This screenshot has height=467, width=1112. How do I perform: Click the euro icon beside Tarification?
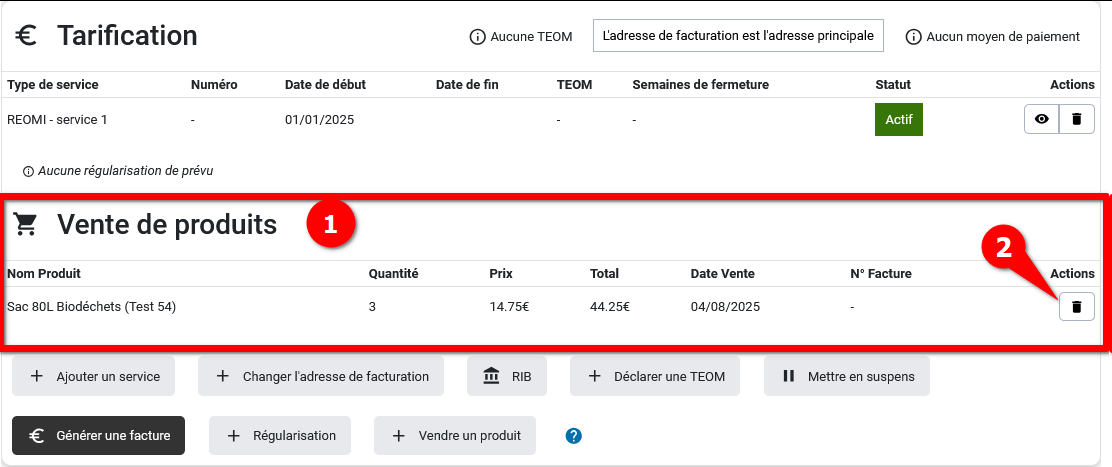tap(26, 36)
